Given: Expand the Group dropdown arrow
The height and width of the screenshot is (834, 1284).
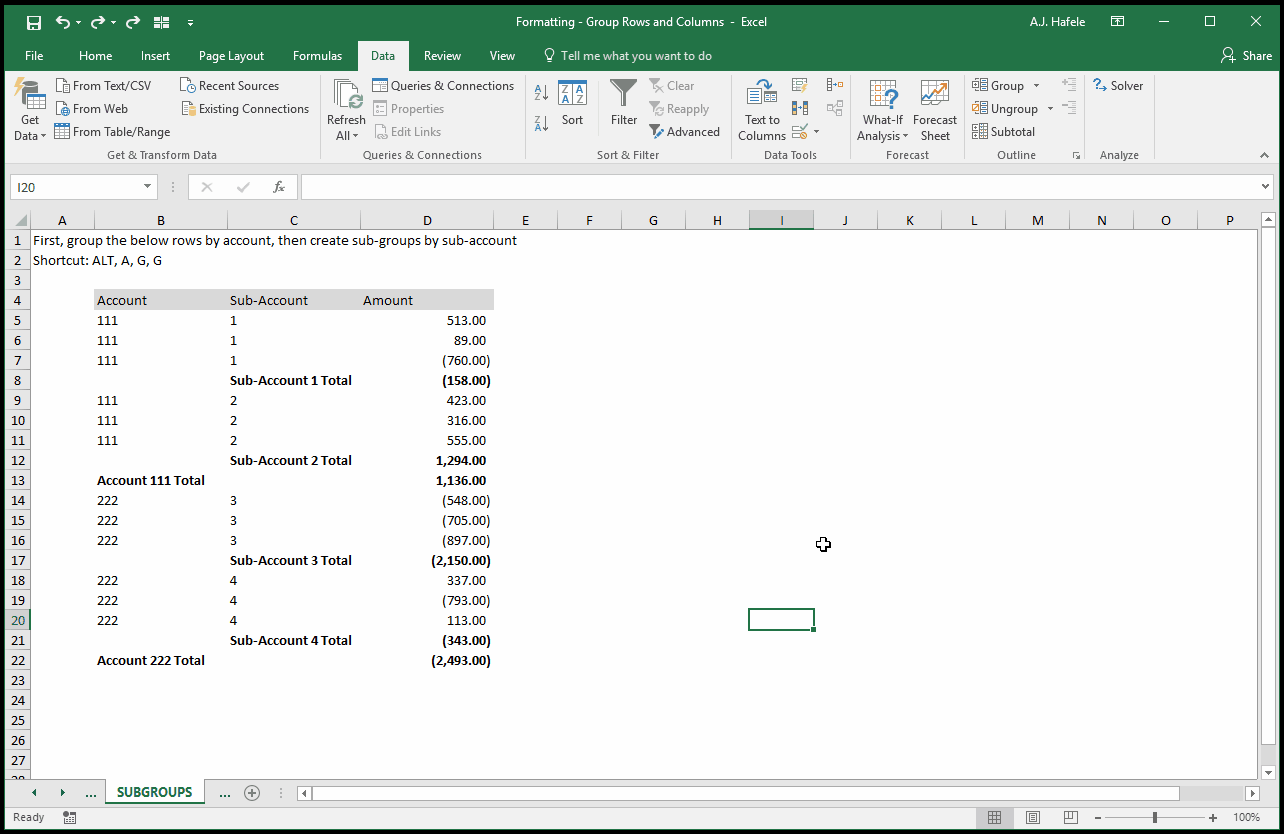Looking at the screenshot, I should (x=1036, y=86).
